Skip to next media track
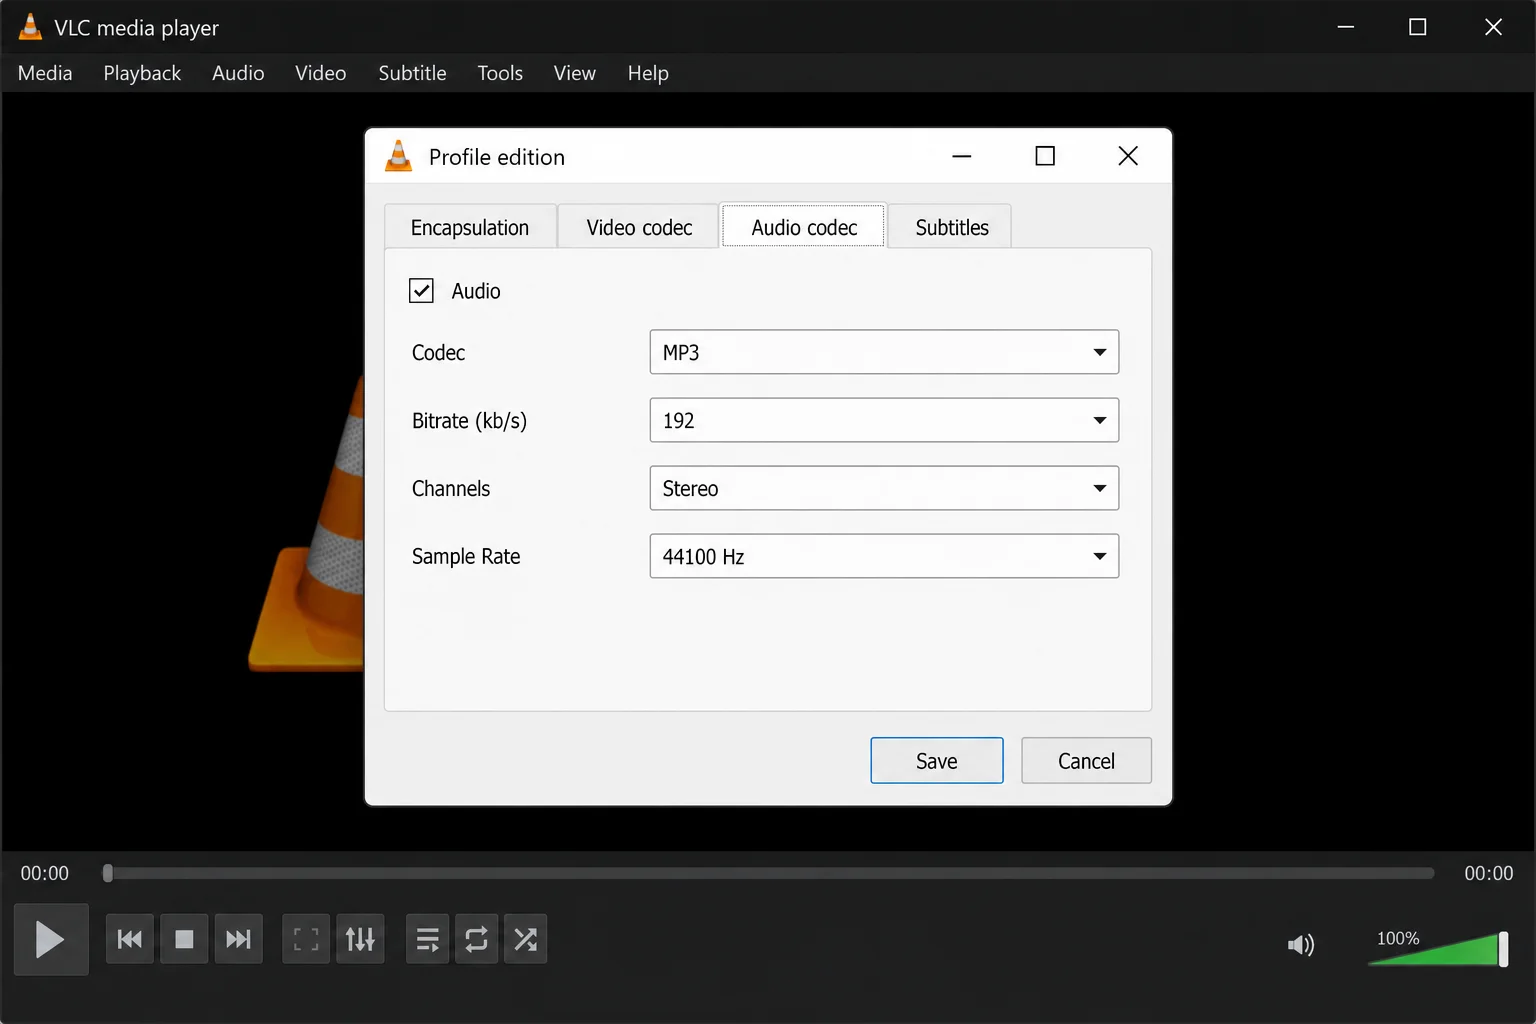This screenshot has height=1024, width=1536. click(x=238, y=939)
